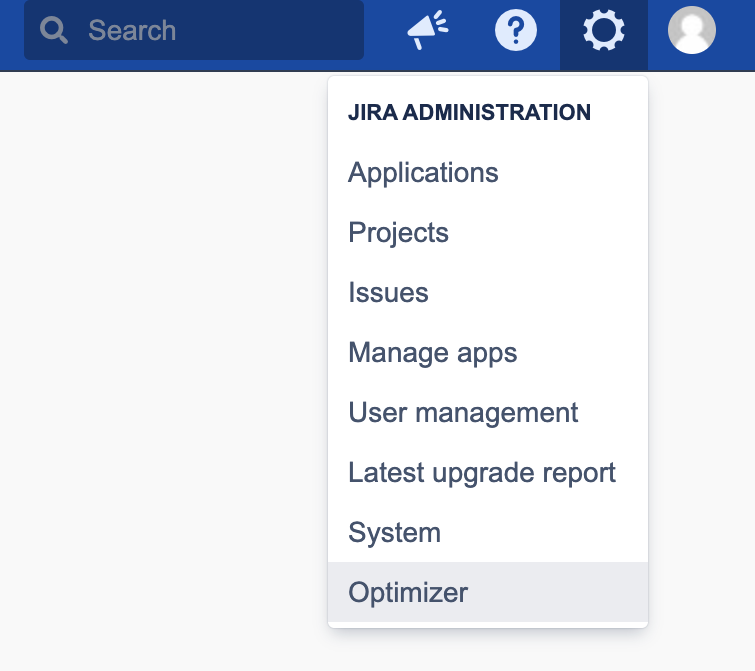Go to Manage apps
Viewport: 755px width, 671px height.
(432, 353)
